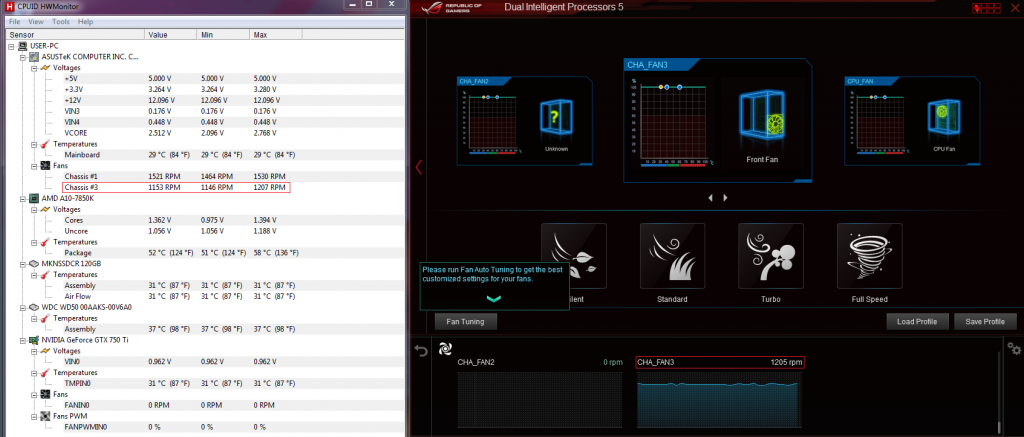Collapse the USER-PC tree root

[10, 45]
